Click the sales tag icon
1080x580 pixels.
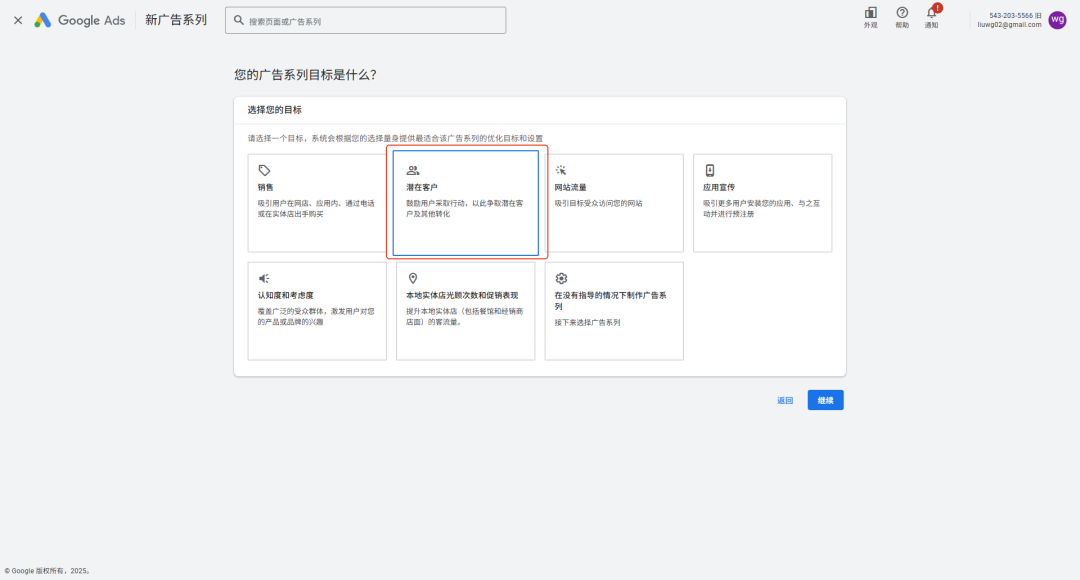264,170
